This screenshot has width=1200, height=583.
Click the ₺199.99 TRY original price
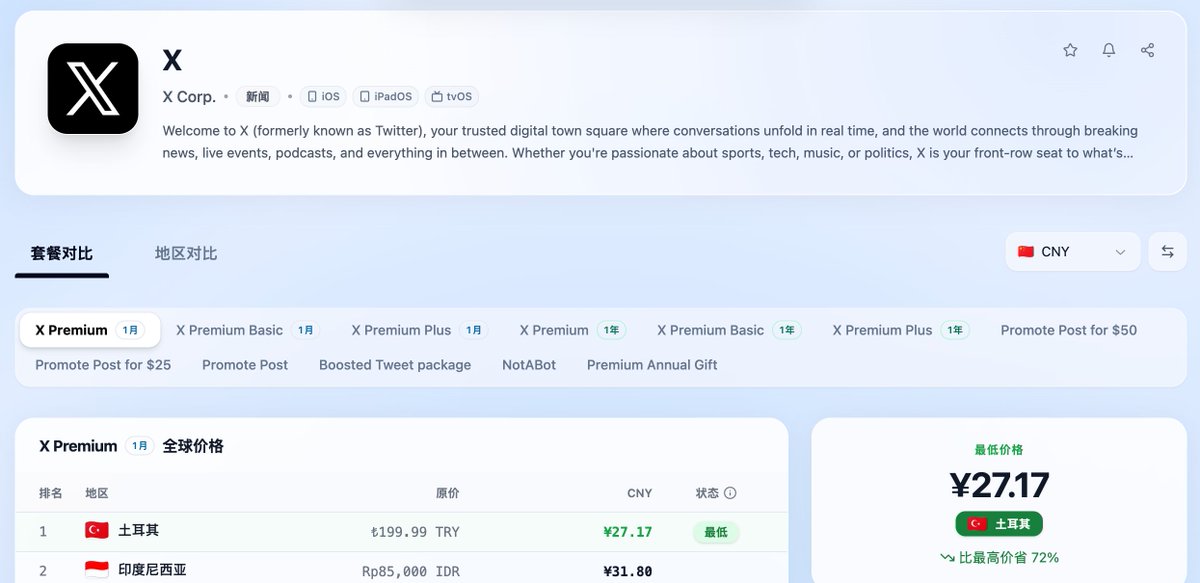click(415, 532)
